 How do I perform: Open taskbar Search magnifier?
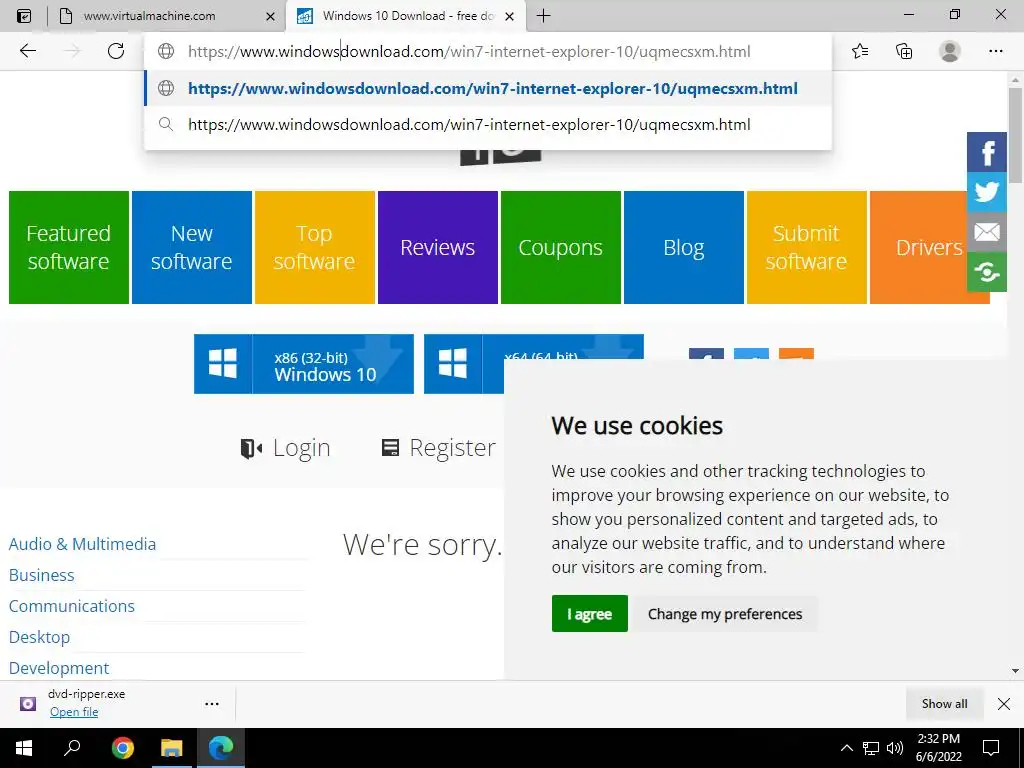(72, 748)
